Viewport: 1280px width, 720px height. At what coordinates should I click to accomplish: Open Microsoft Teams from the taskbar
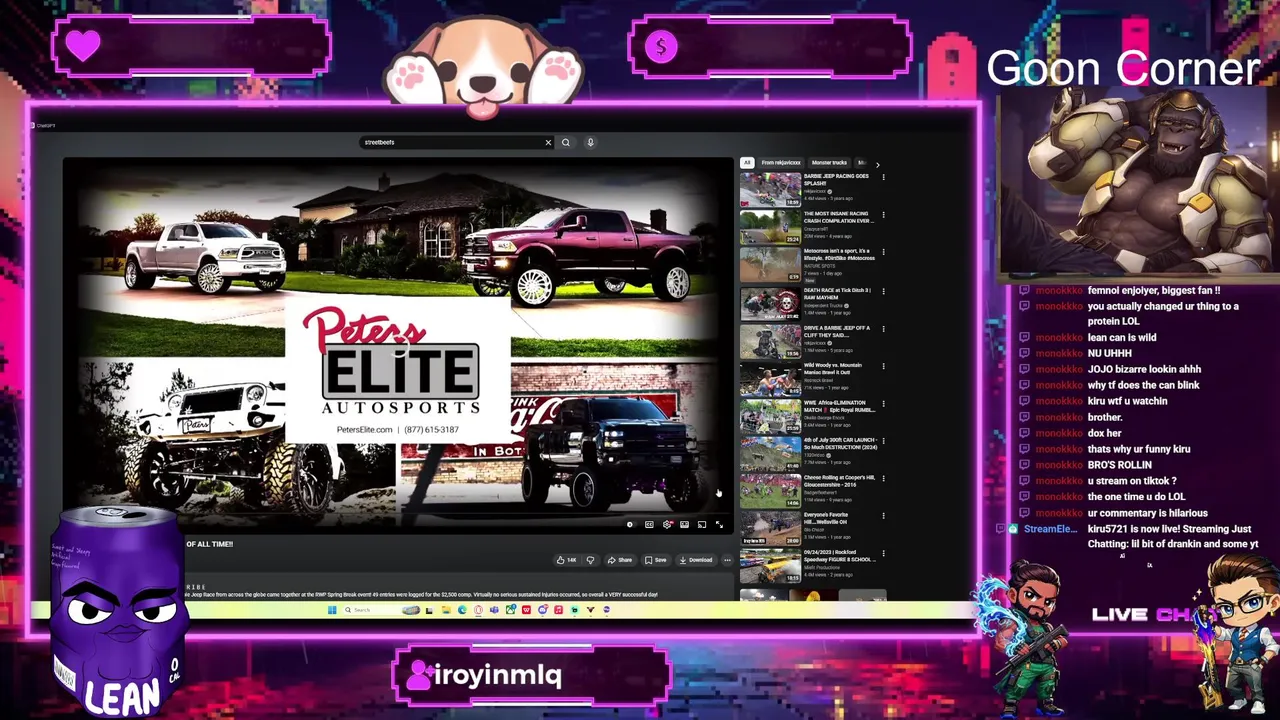point(494,610)
